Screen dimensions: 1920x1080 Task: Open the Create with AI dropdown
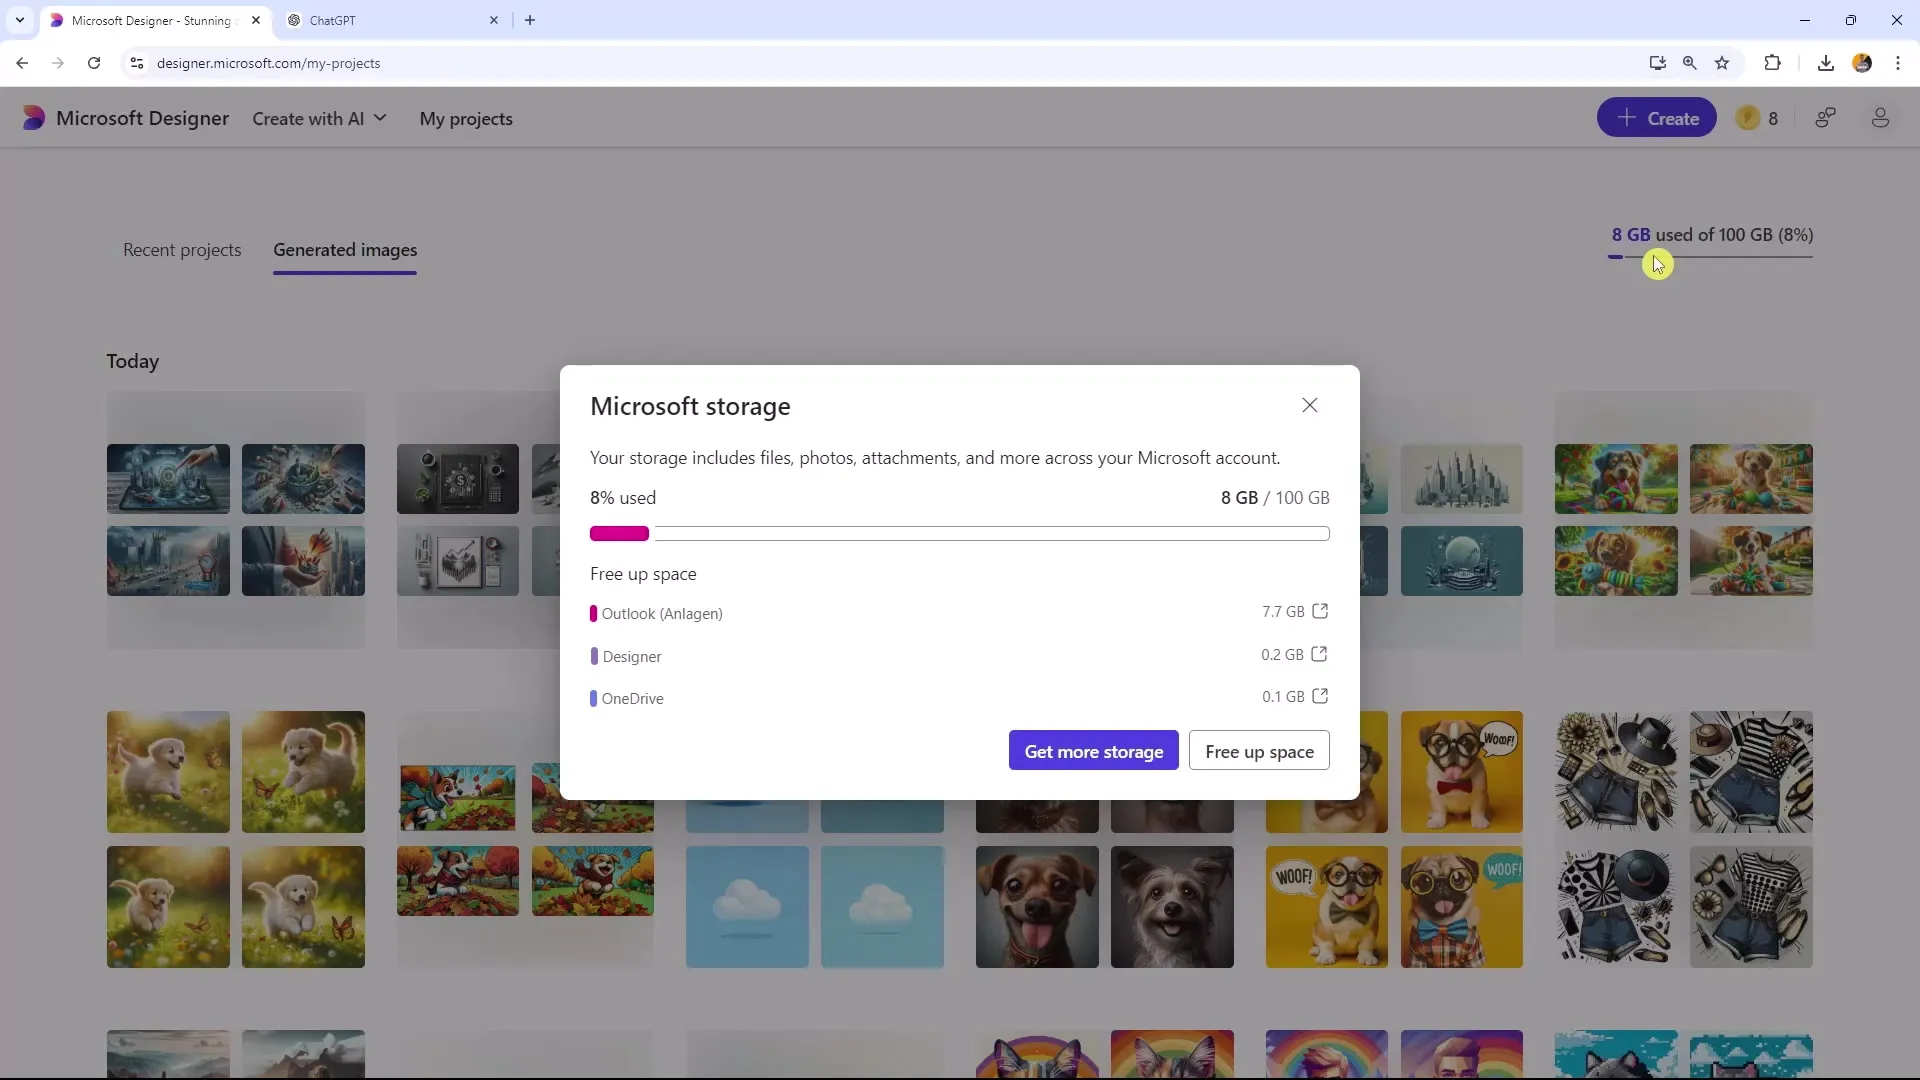coord(320,119)
